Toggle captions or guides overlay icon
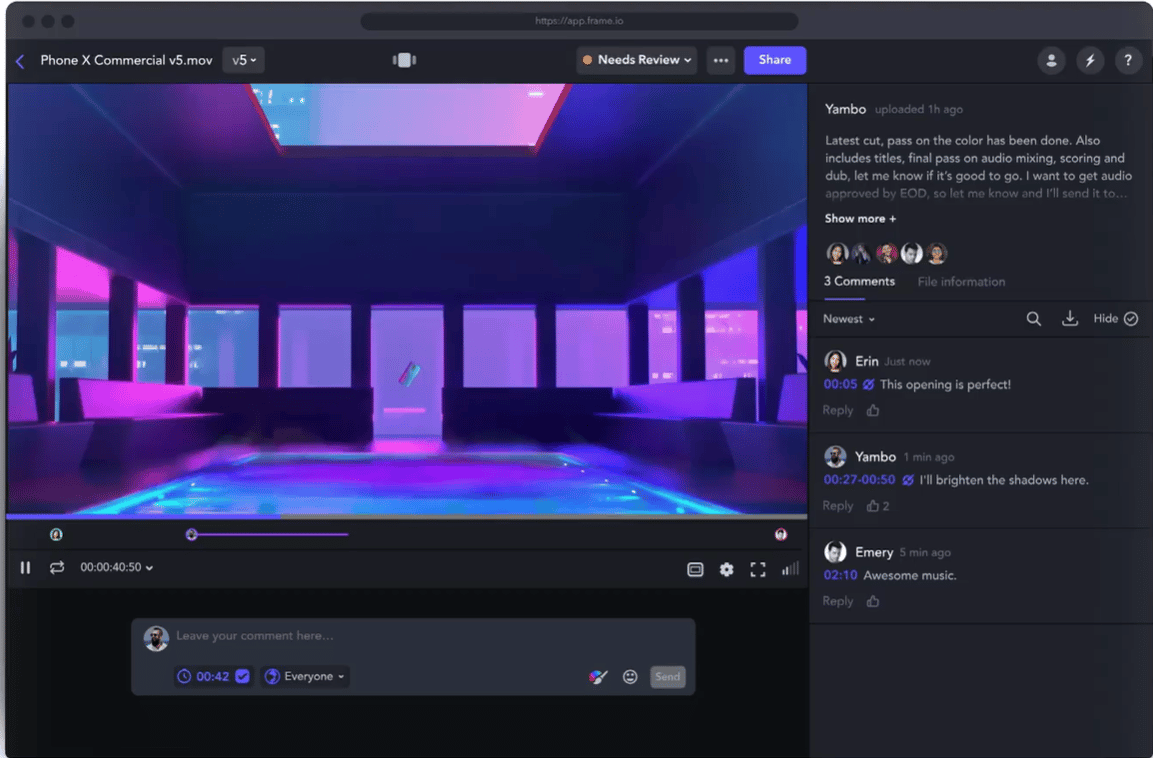Image resolution: width=1153 pixels, height=758 pixels. click(x=695, y=569)
